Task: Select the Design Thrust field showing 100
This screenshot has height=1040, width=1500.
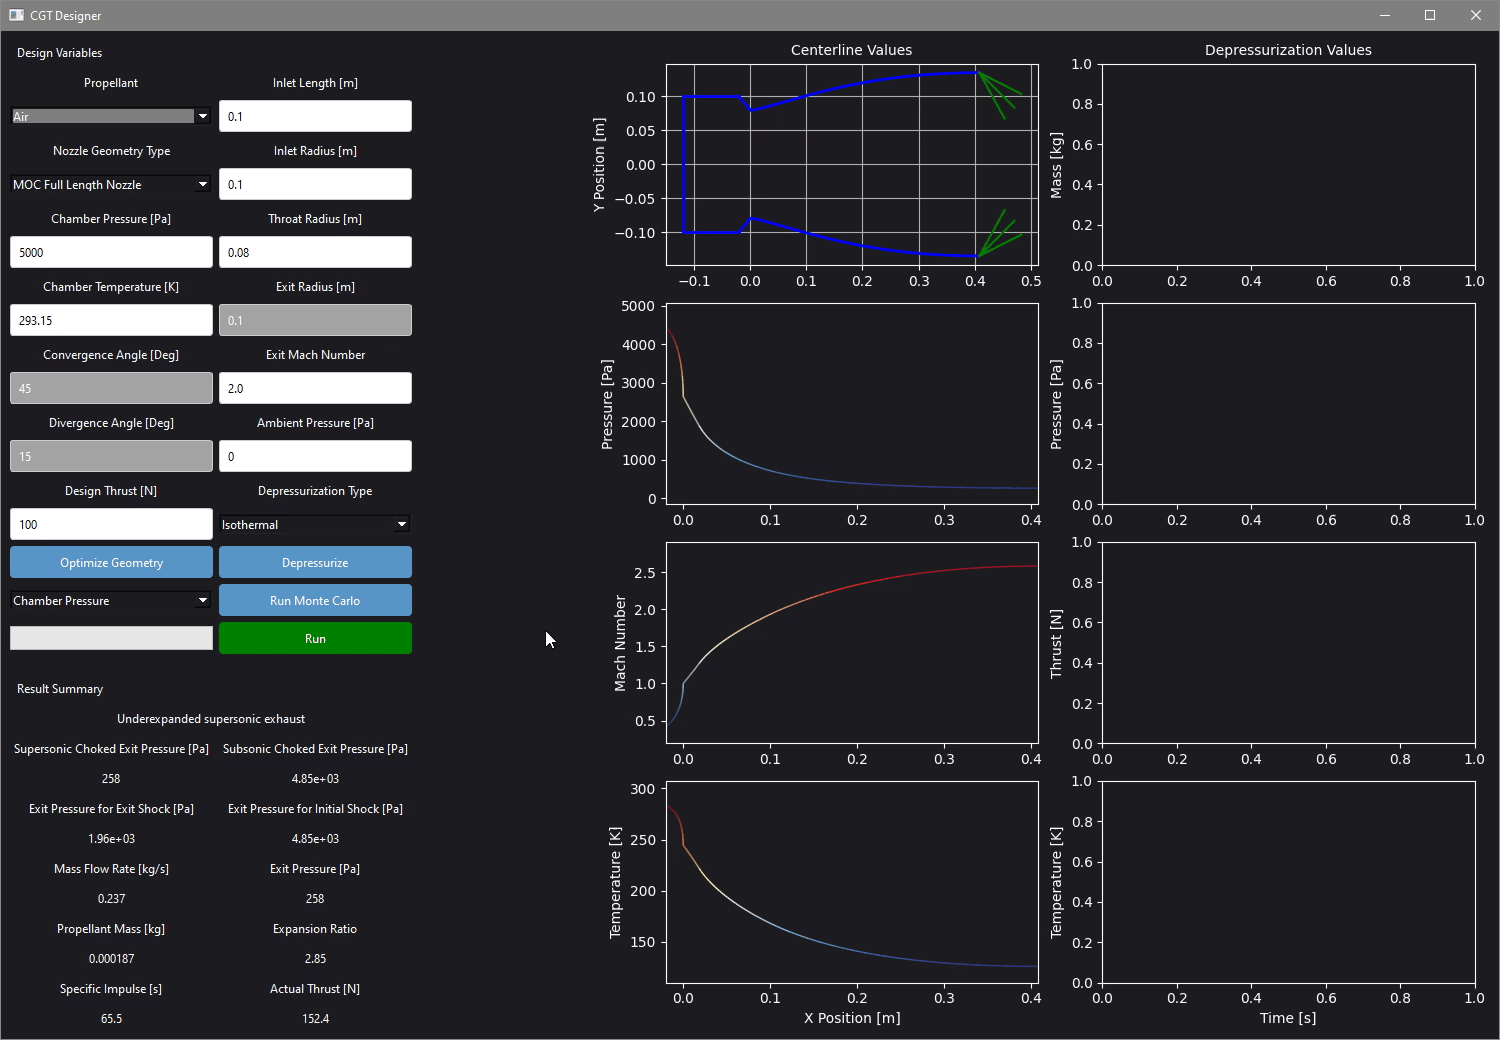Action: (111, 524)
